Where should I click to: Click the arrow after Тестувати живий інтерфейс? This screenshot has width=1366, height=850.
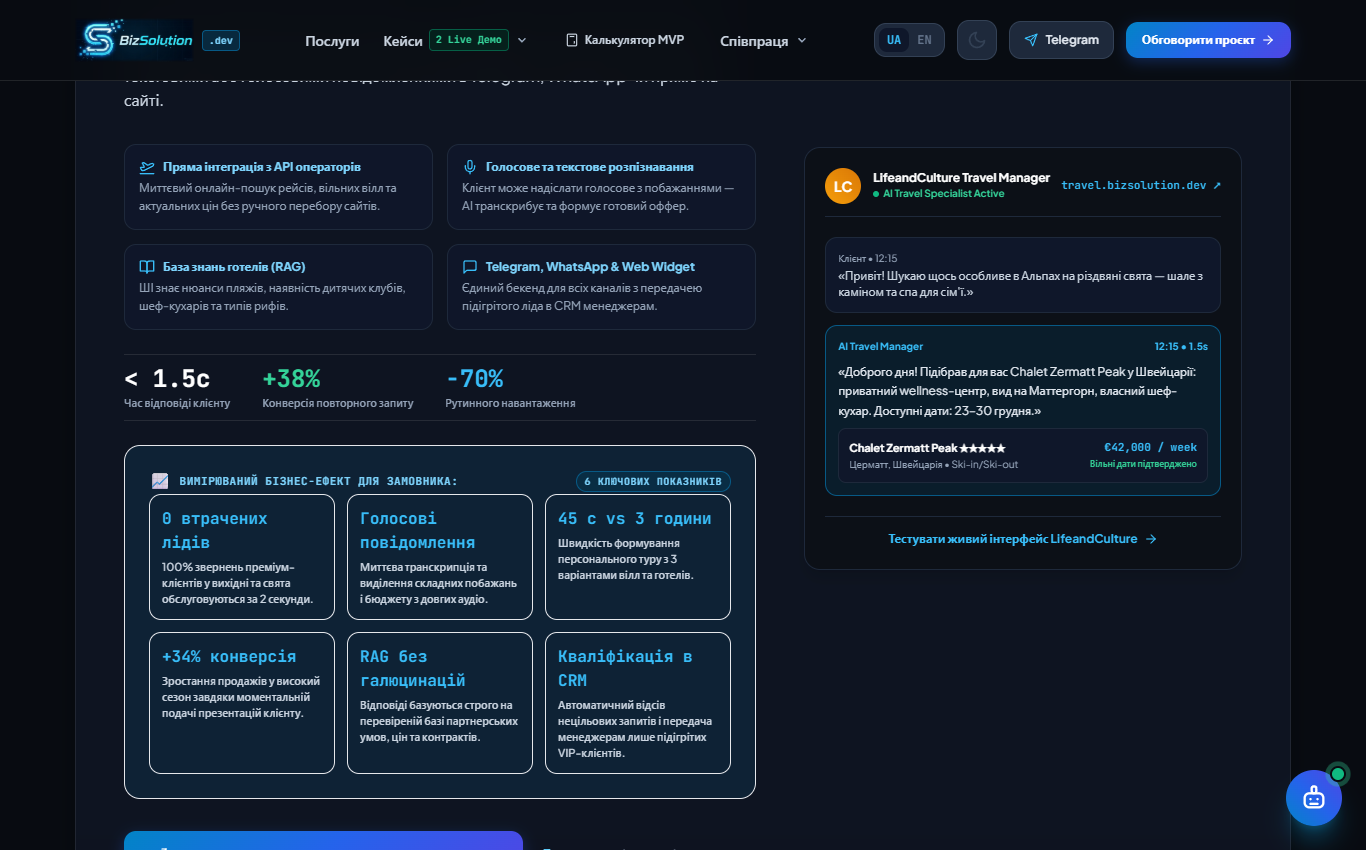click(x=1151, y=539)
